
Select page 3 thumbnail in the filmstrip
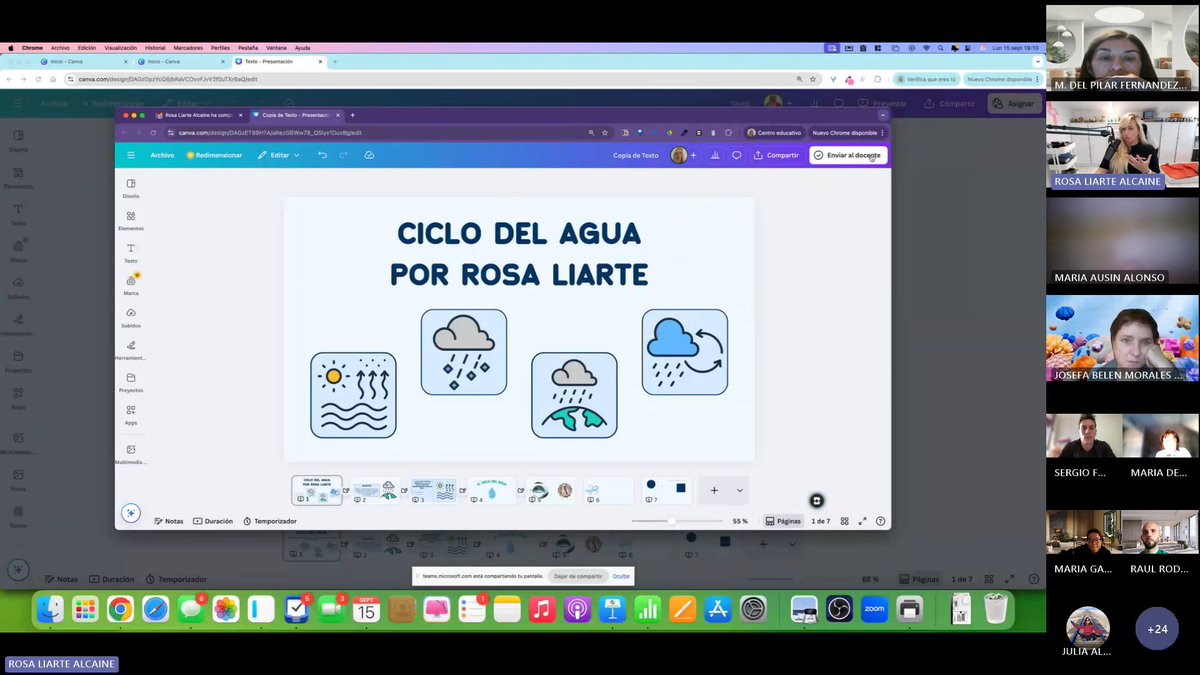[x=433, y=489]
